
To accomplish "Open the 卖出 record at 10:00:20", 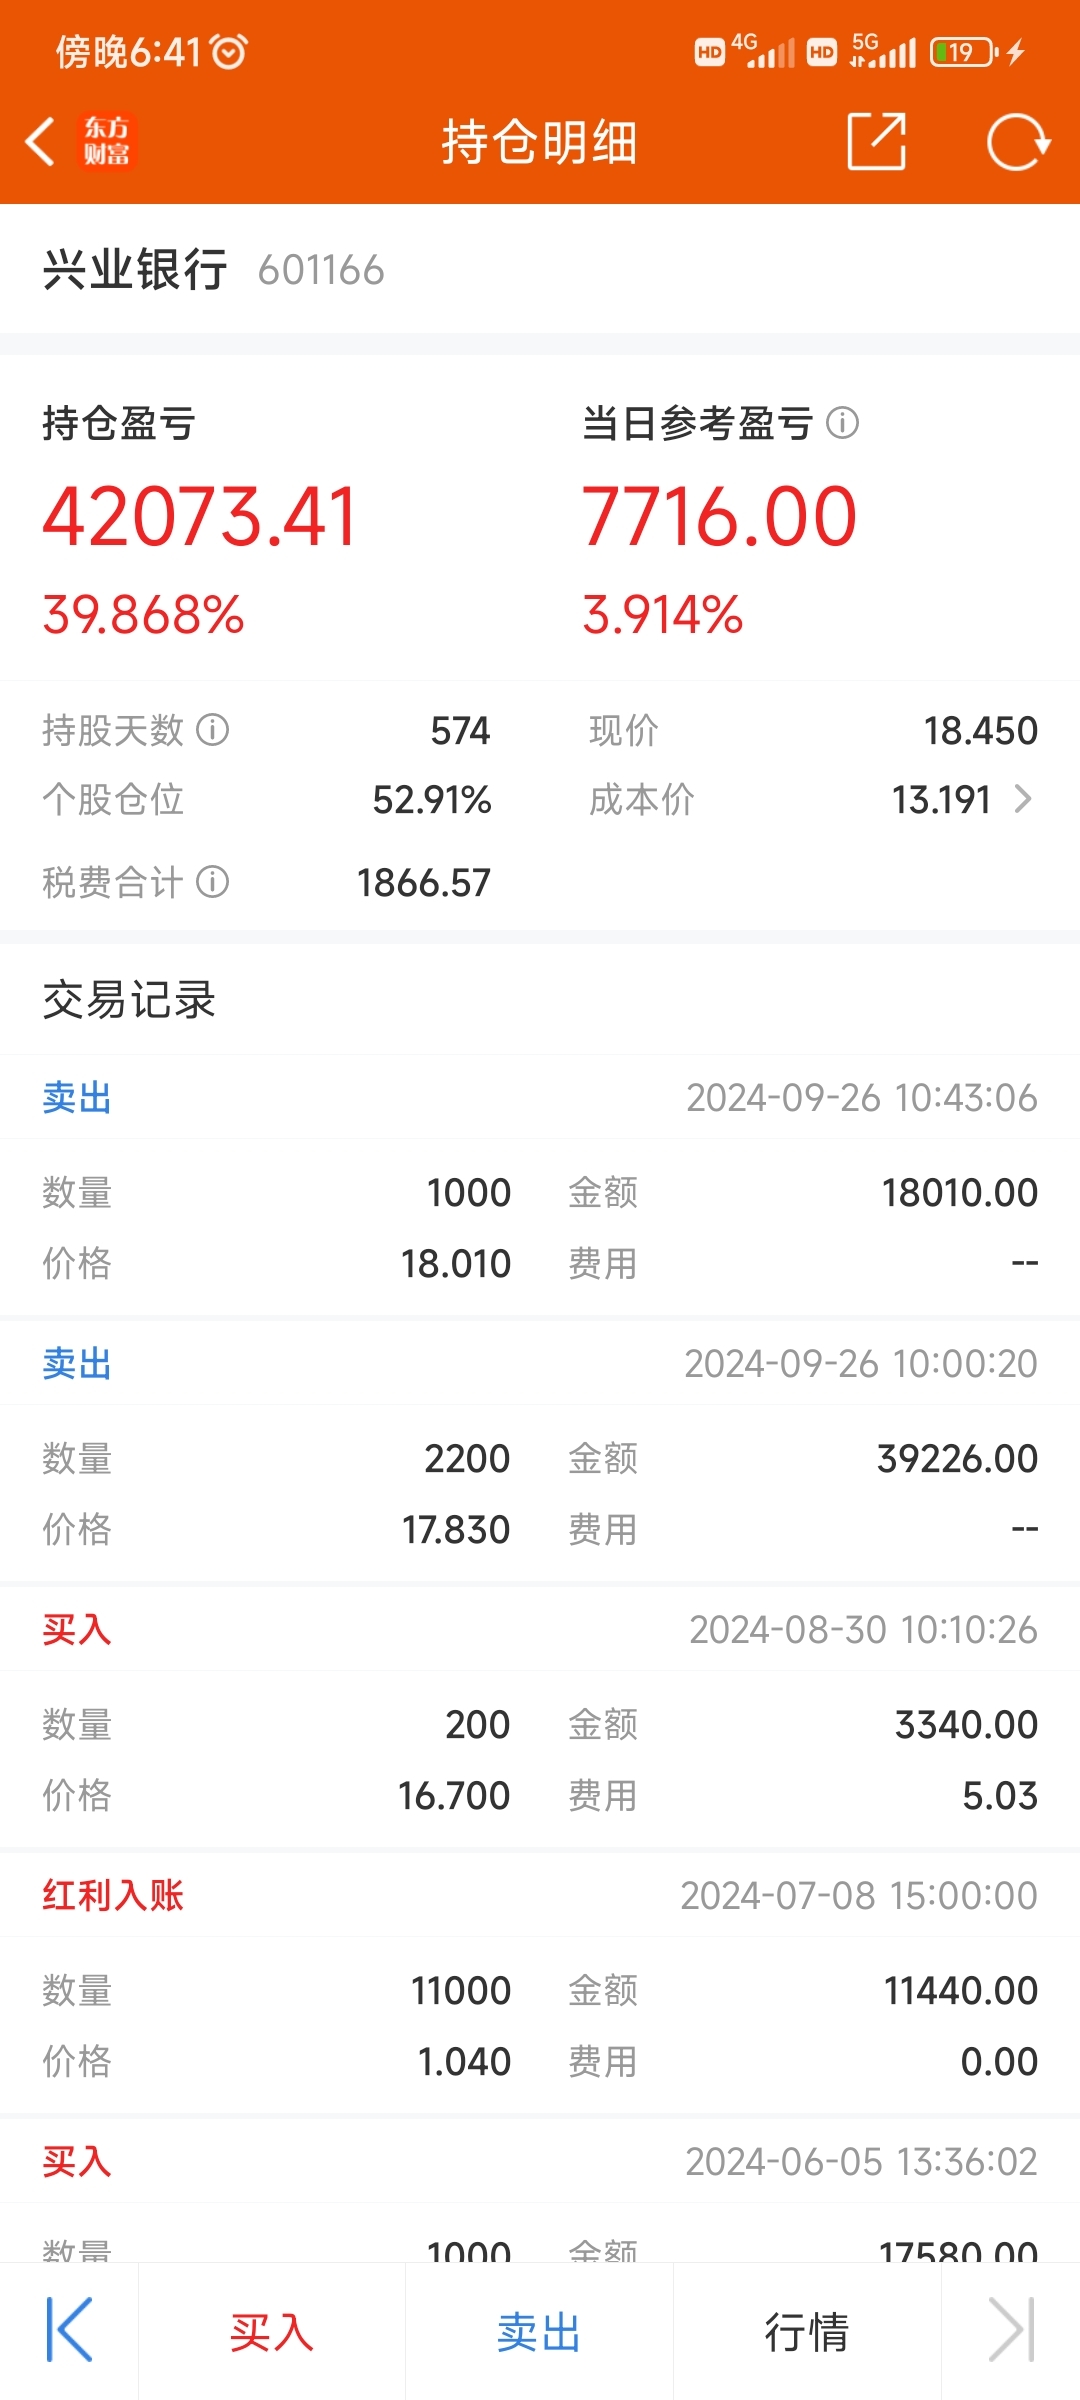I will click(x=540, y=1452).
